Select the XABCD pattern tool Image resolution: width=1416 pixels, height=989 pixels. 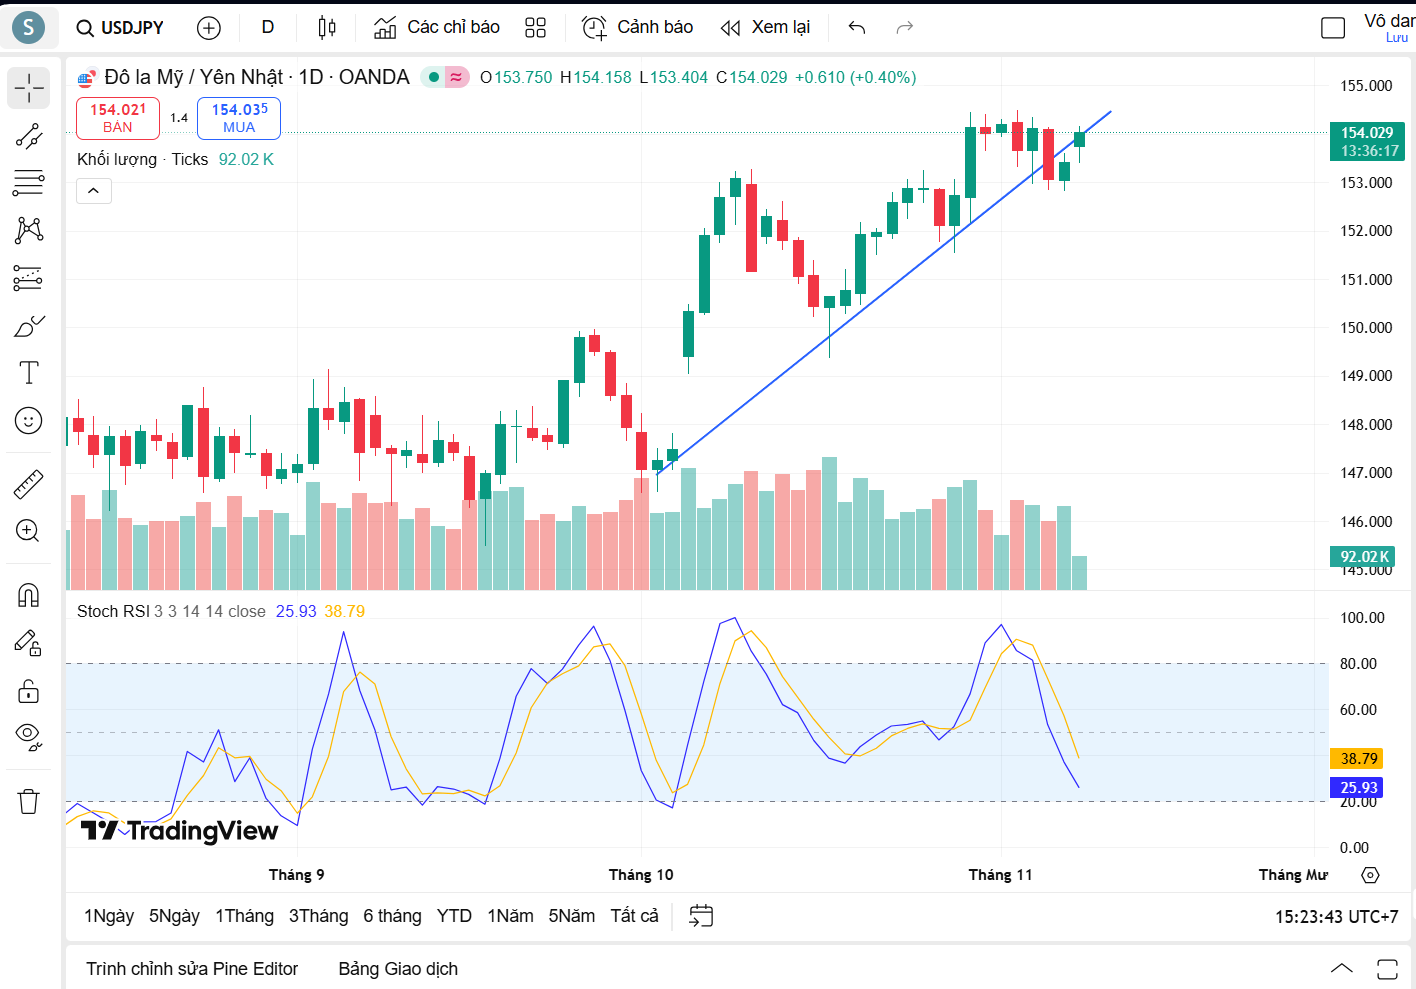coord(28,230)
